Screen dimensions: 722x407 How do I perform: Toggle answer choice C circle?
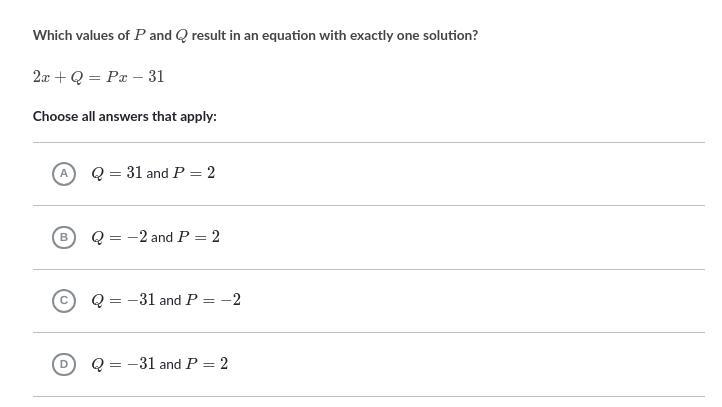[64, 300]
